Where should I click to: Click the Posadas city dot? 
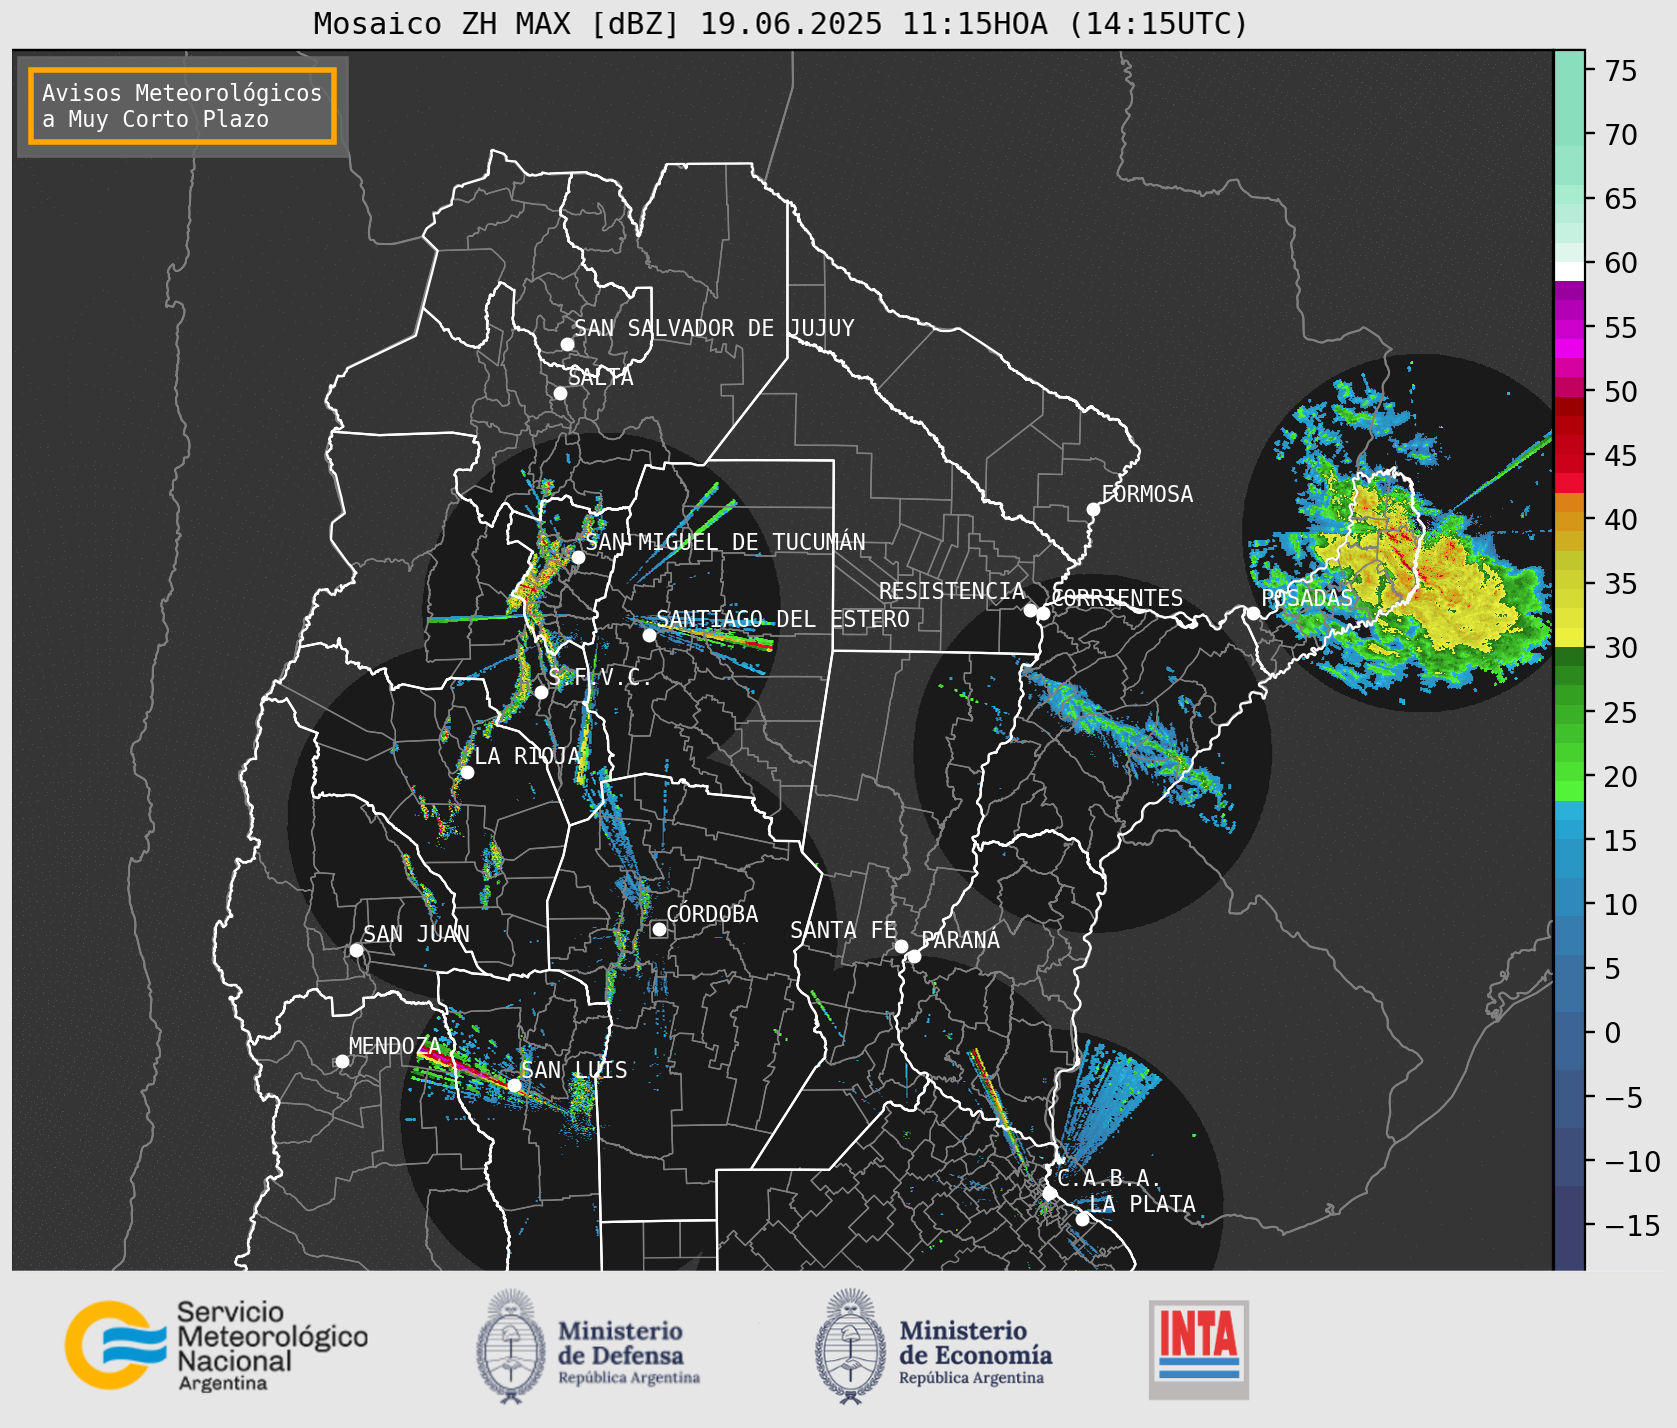[x=1253, y=613]
